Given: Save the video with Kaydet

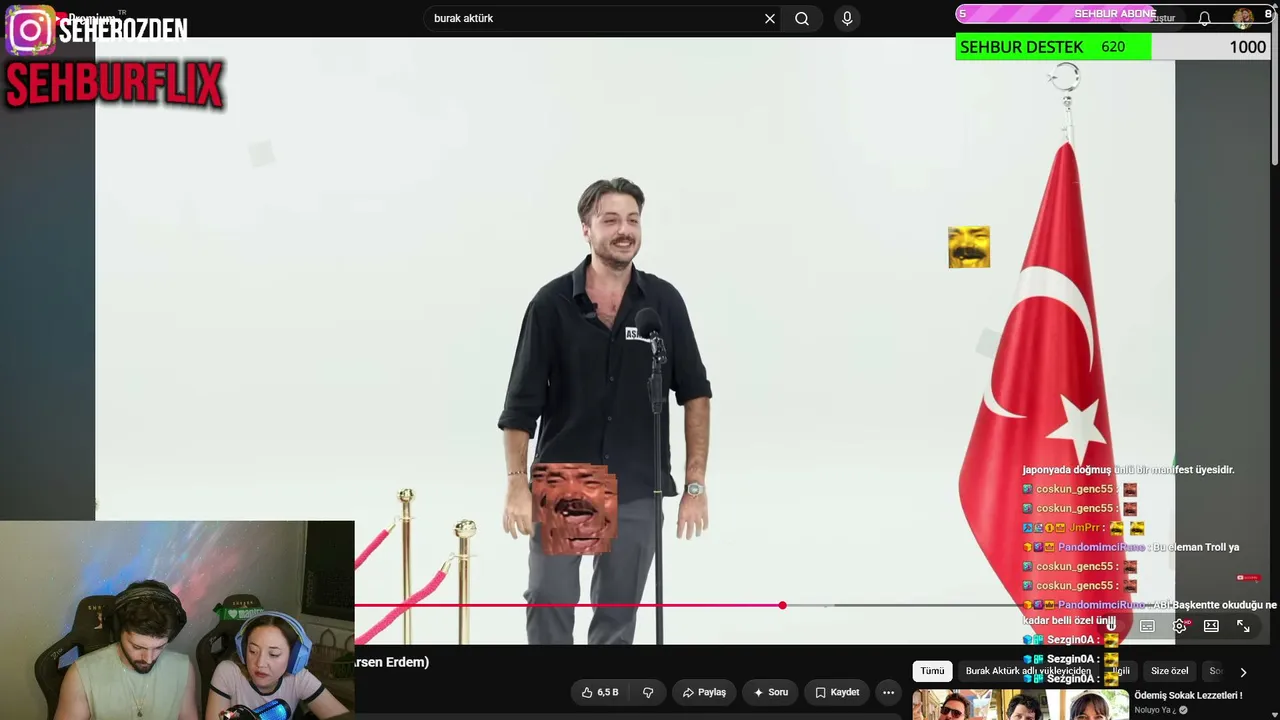Looking at the screenshot, I should pyautogui.click(x=837, y=692).
